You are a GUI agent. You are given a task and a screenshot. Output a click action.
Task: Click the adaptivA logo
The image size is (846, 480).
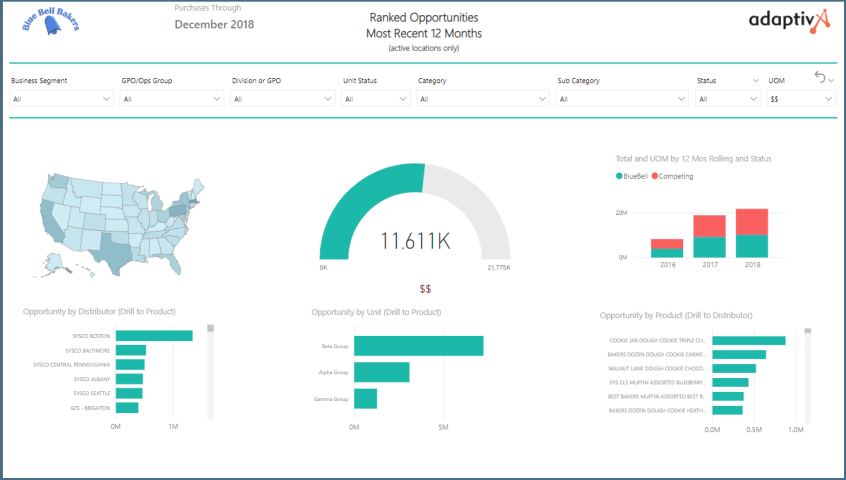789,20
